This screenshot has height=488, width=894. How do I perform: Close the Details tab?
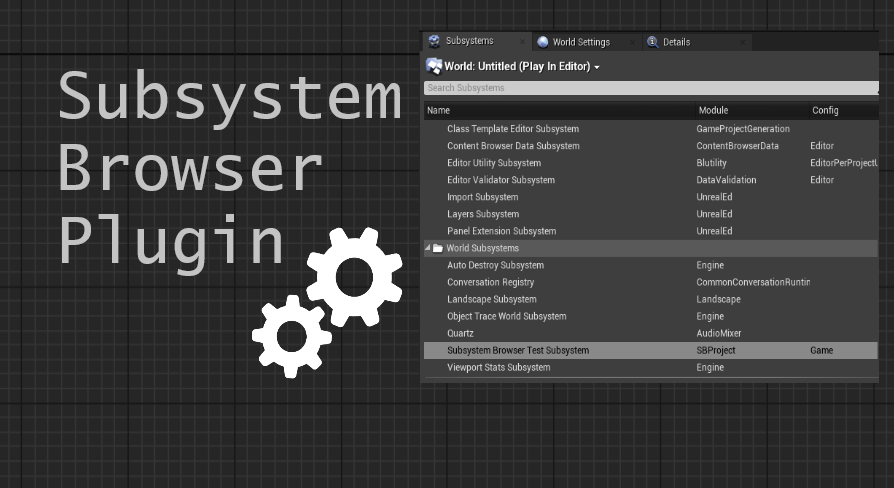click(742, 42)
